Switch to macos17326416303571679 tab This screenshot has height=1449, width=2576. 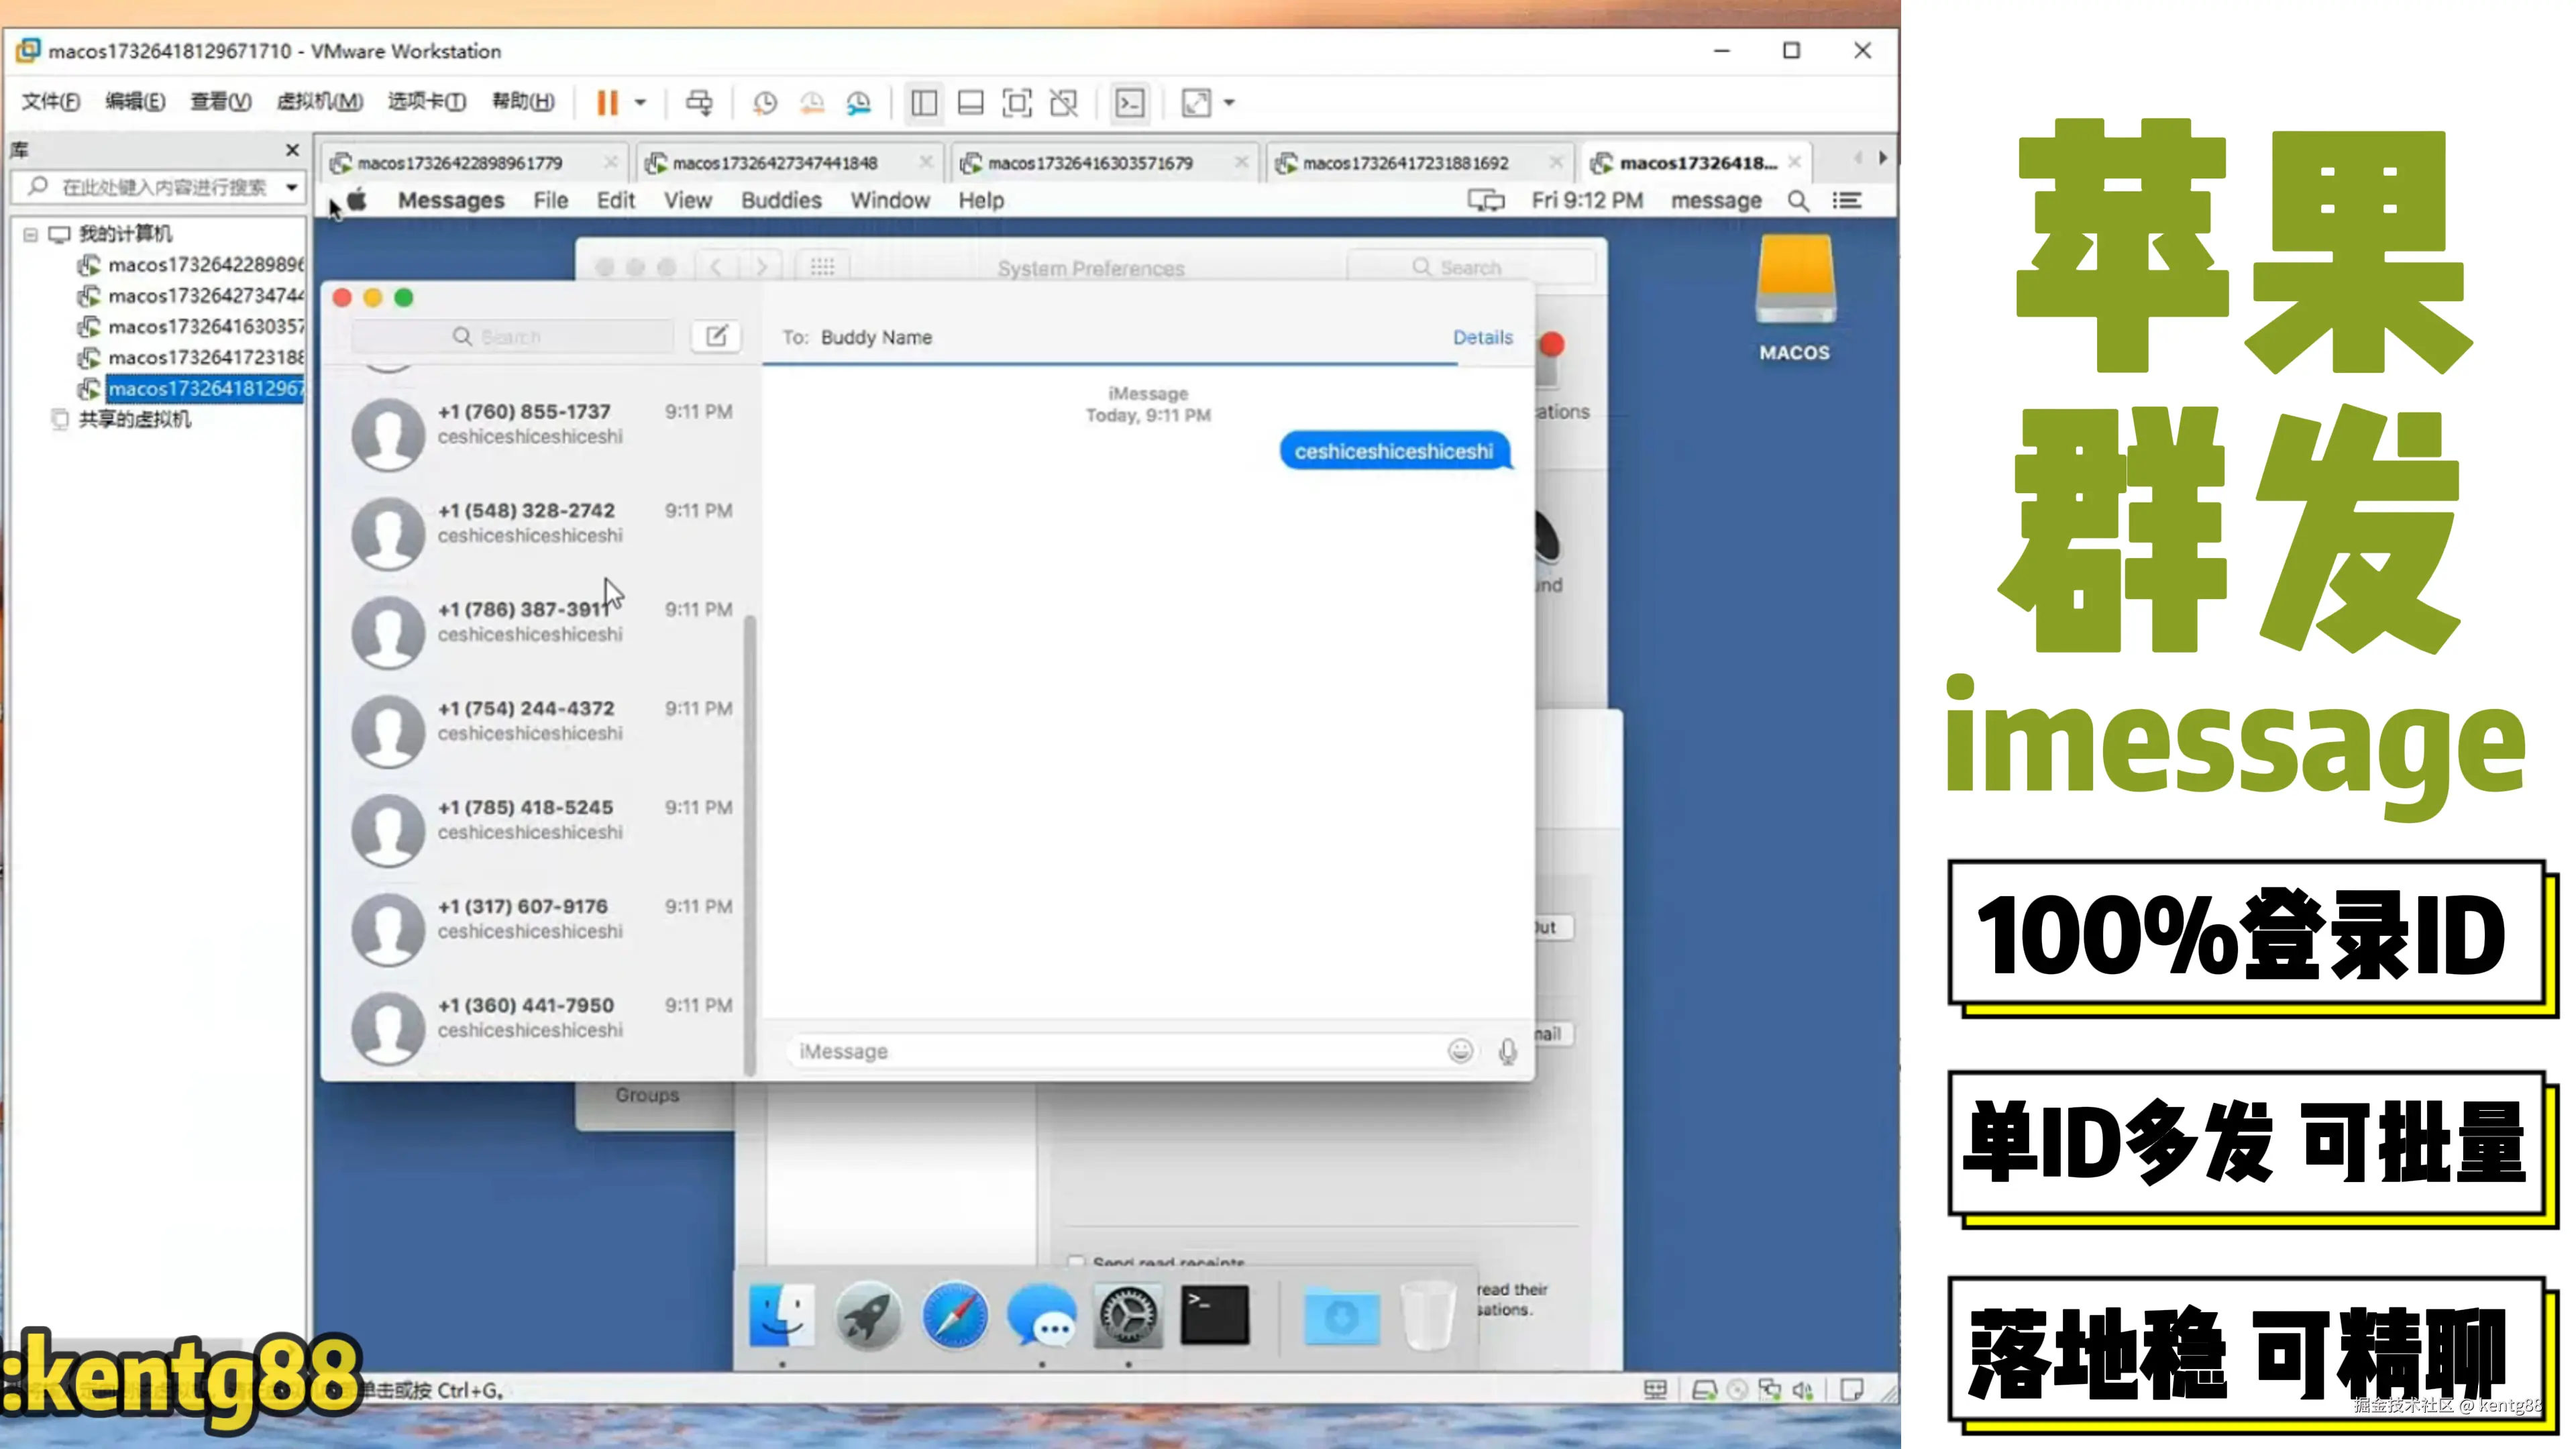pyautogui.click(x=1090, y=163)
